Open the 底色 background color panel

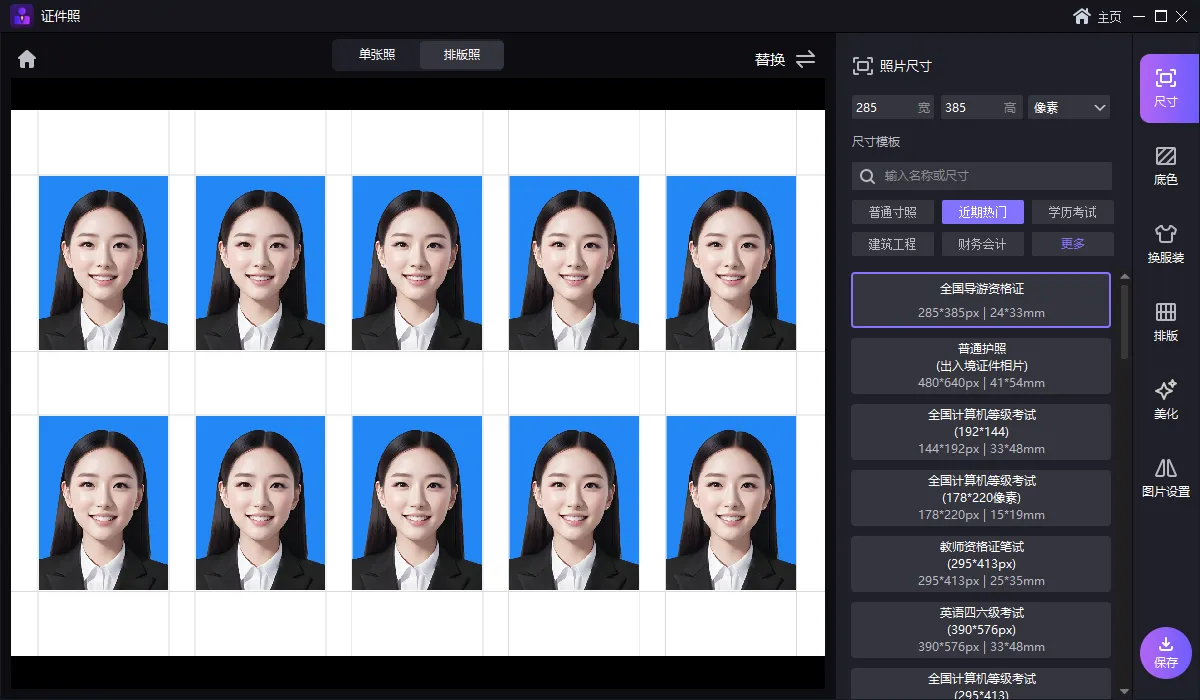(1165, 165)
